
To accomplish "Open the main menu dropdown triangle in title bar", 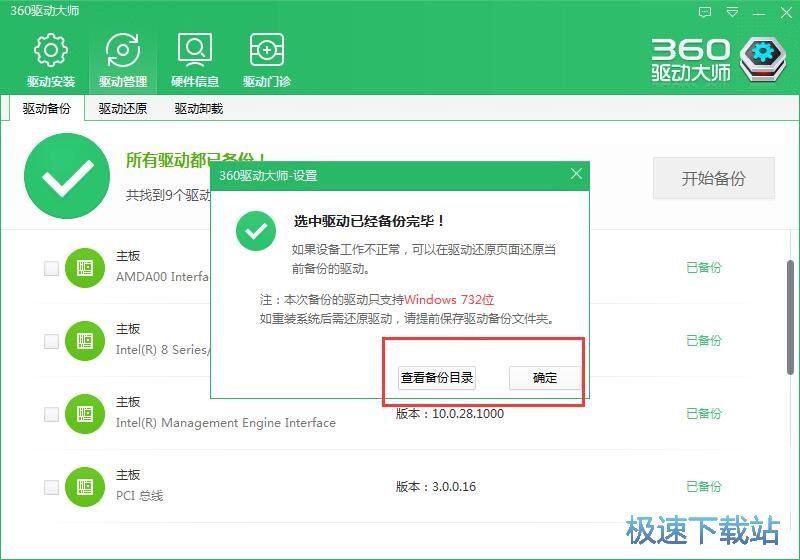I will tap(732, 12).
